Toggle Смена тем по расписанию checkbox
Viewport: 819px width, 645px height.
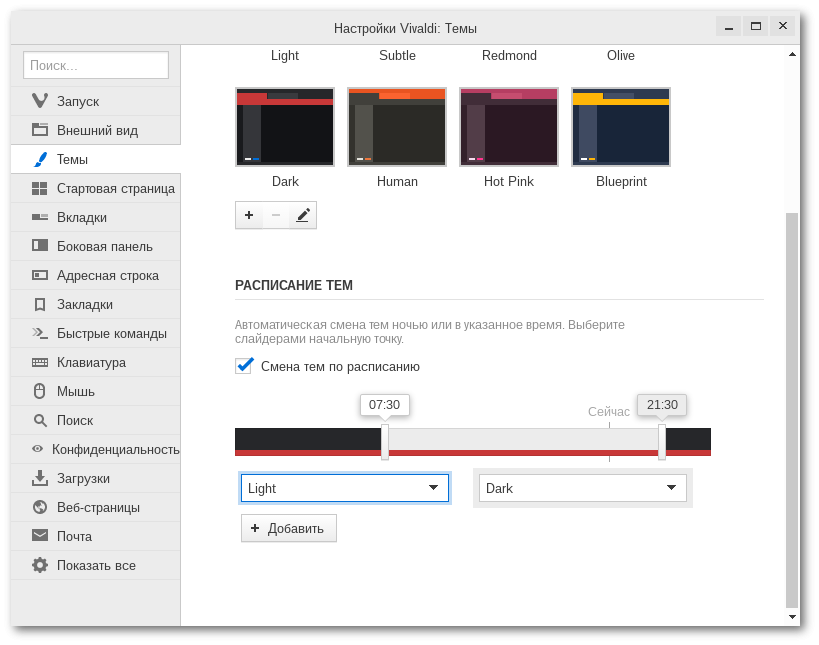coord(244,366)
